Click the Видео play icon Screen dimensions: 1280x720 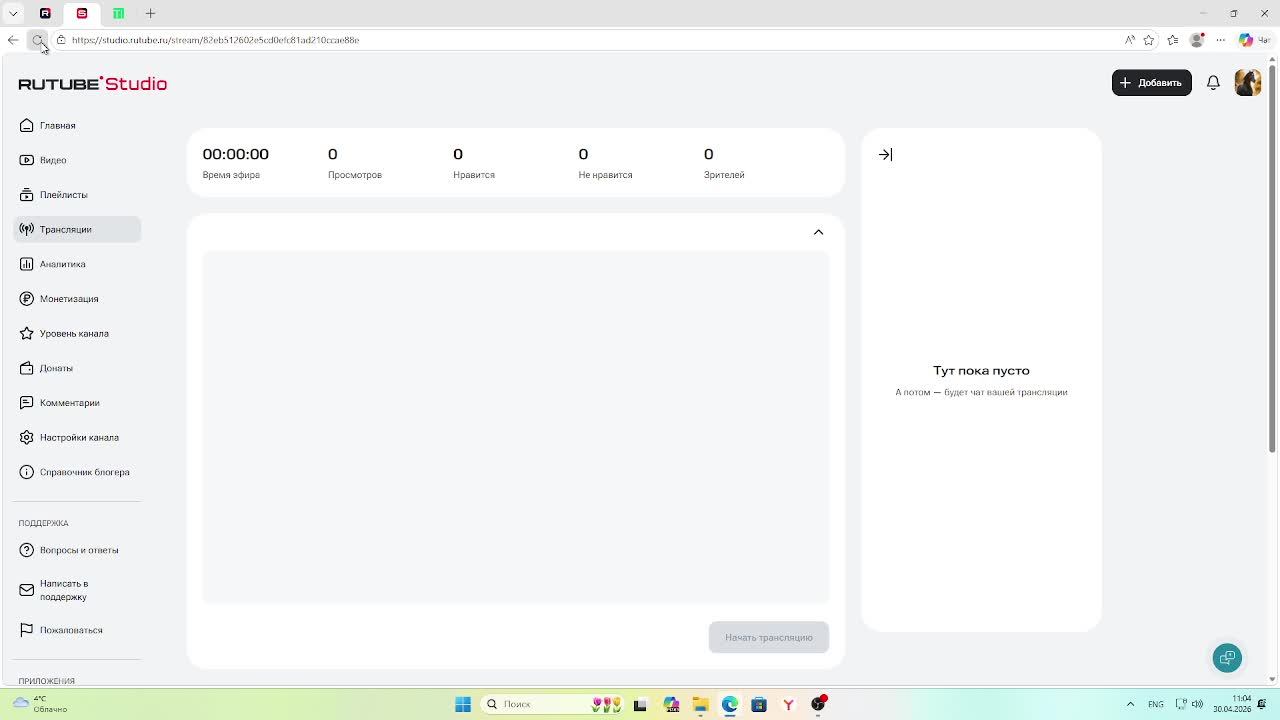coord(27,160)
